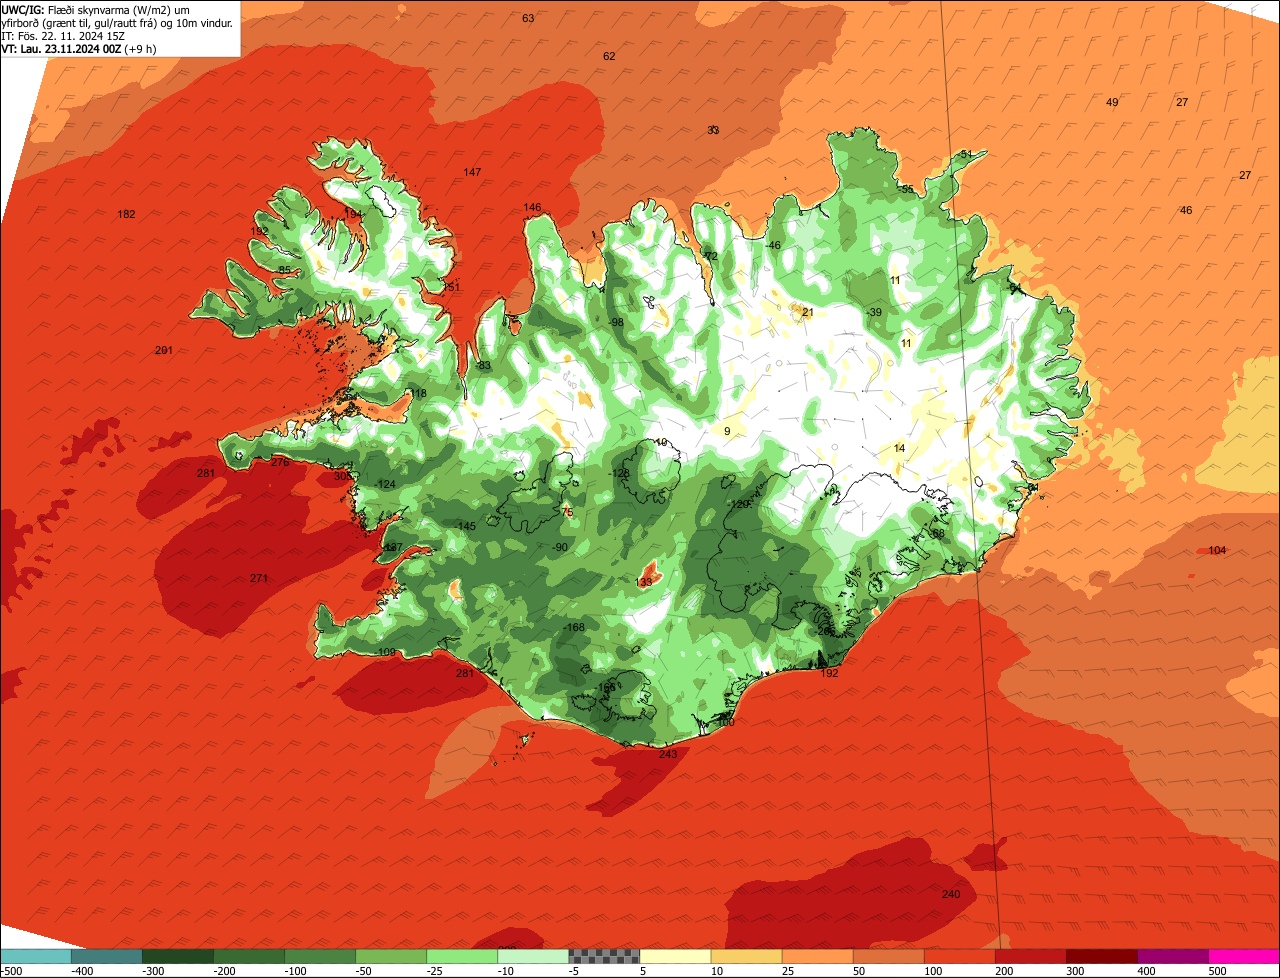The height and width of the screenshot is (978, 1280).
Task: Click the flux value '104' east offshore
Action: 1217,550
